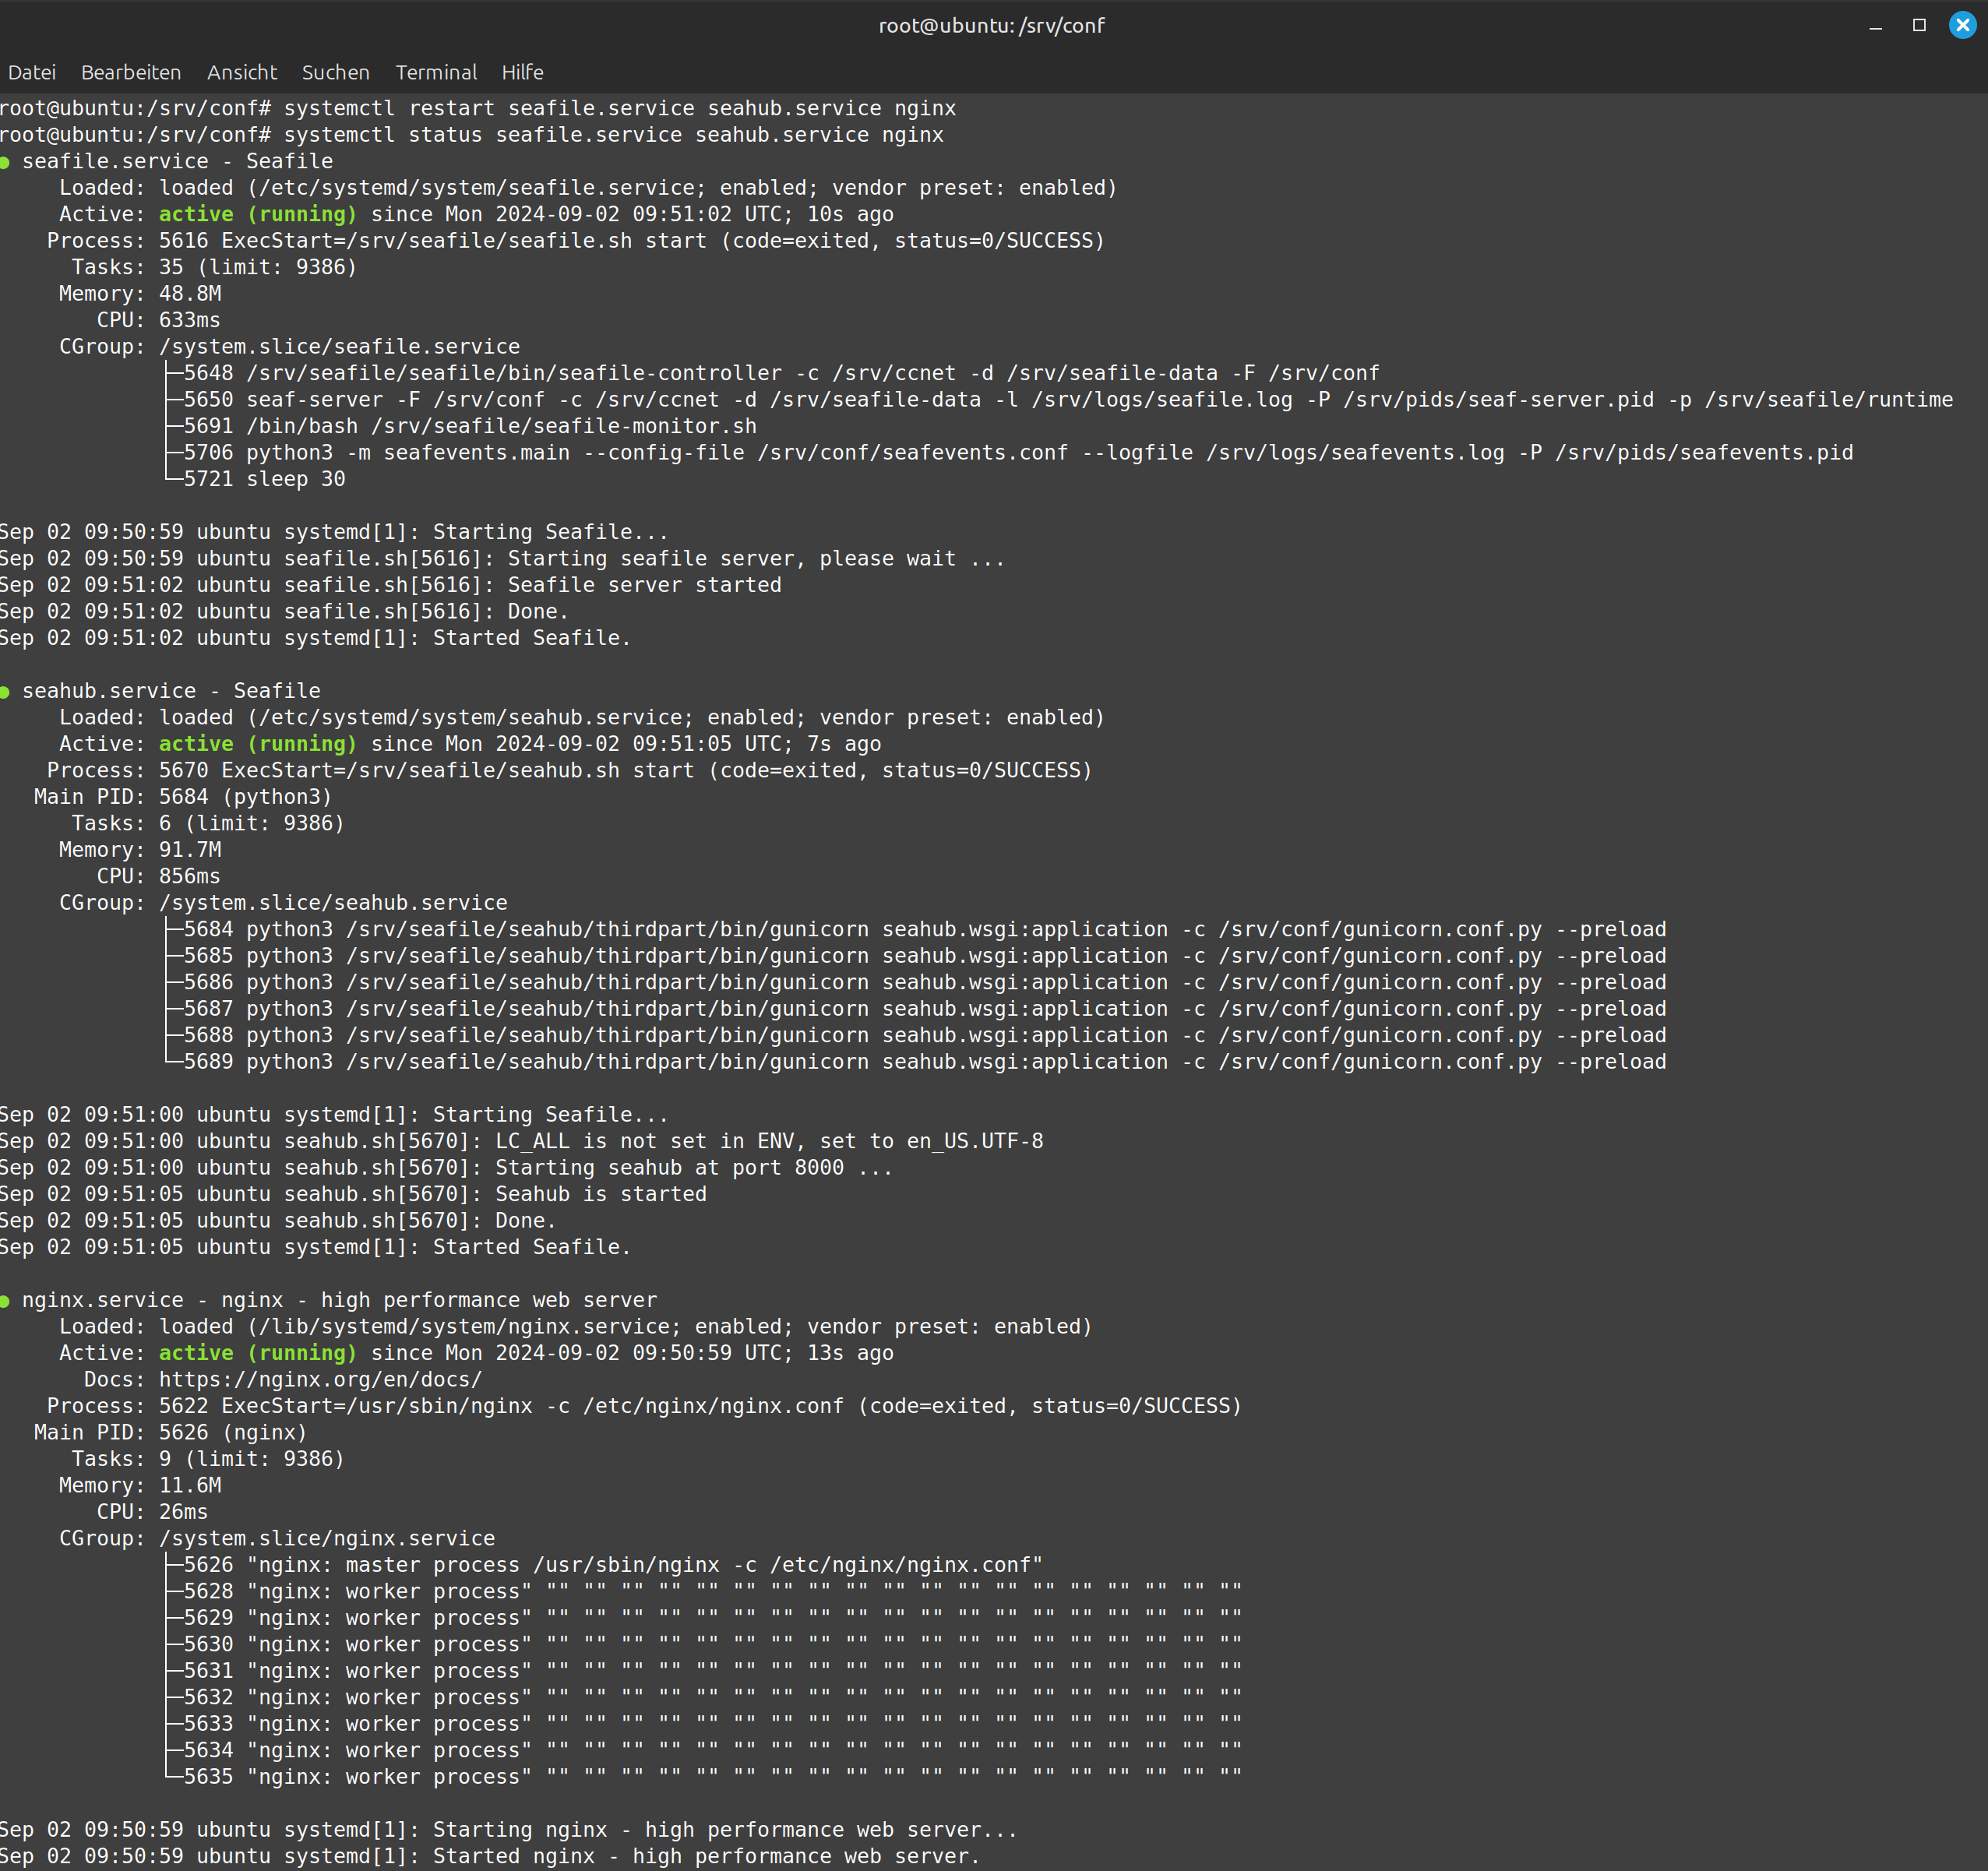1988x1871 pixels.
Task: Close the terminal window
Action: 1963,25
